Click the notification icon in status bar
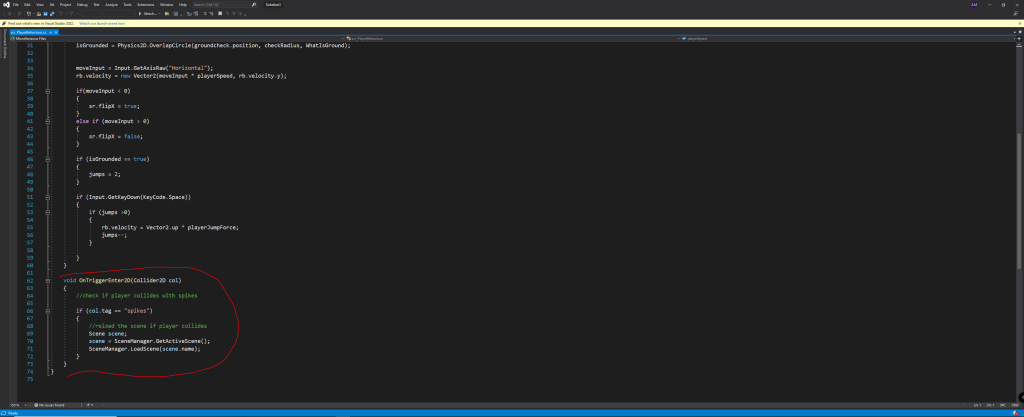 [x=1016, y=412]
